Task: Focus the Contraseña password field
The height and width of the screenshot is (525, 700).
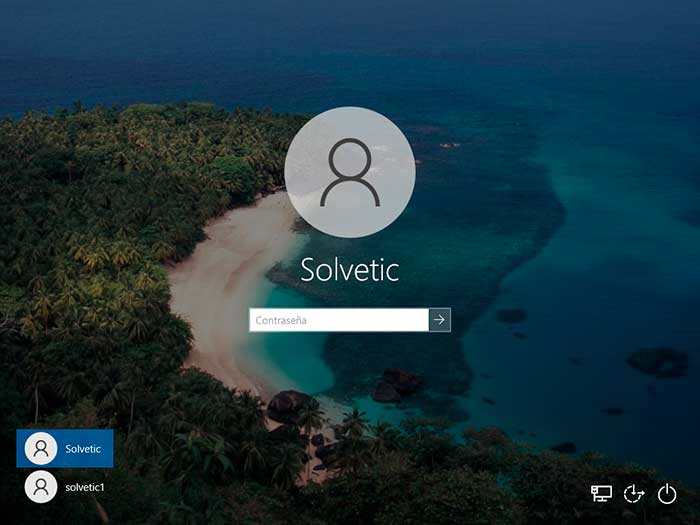Action: pyautogui.click(x=339, y=320)
